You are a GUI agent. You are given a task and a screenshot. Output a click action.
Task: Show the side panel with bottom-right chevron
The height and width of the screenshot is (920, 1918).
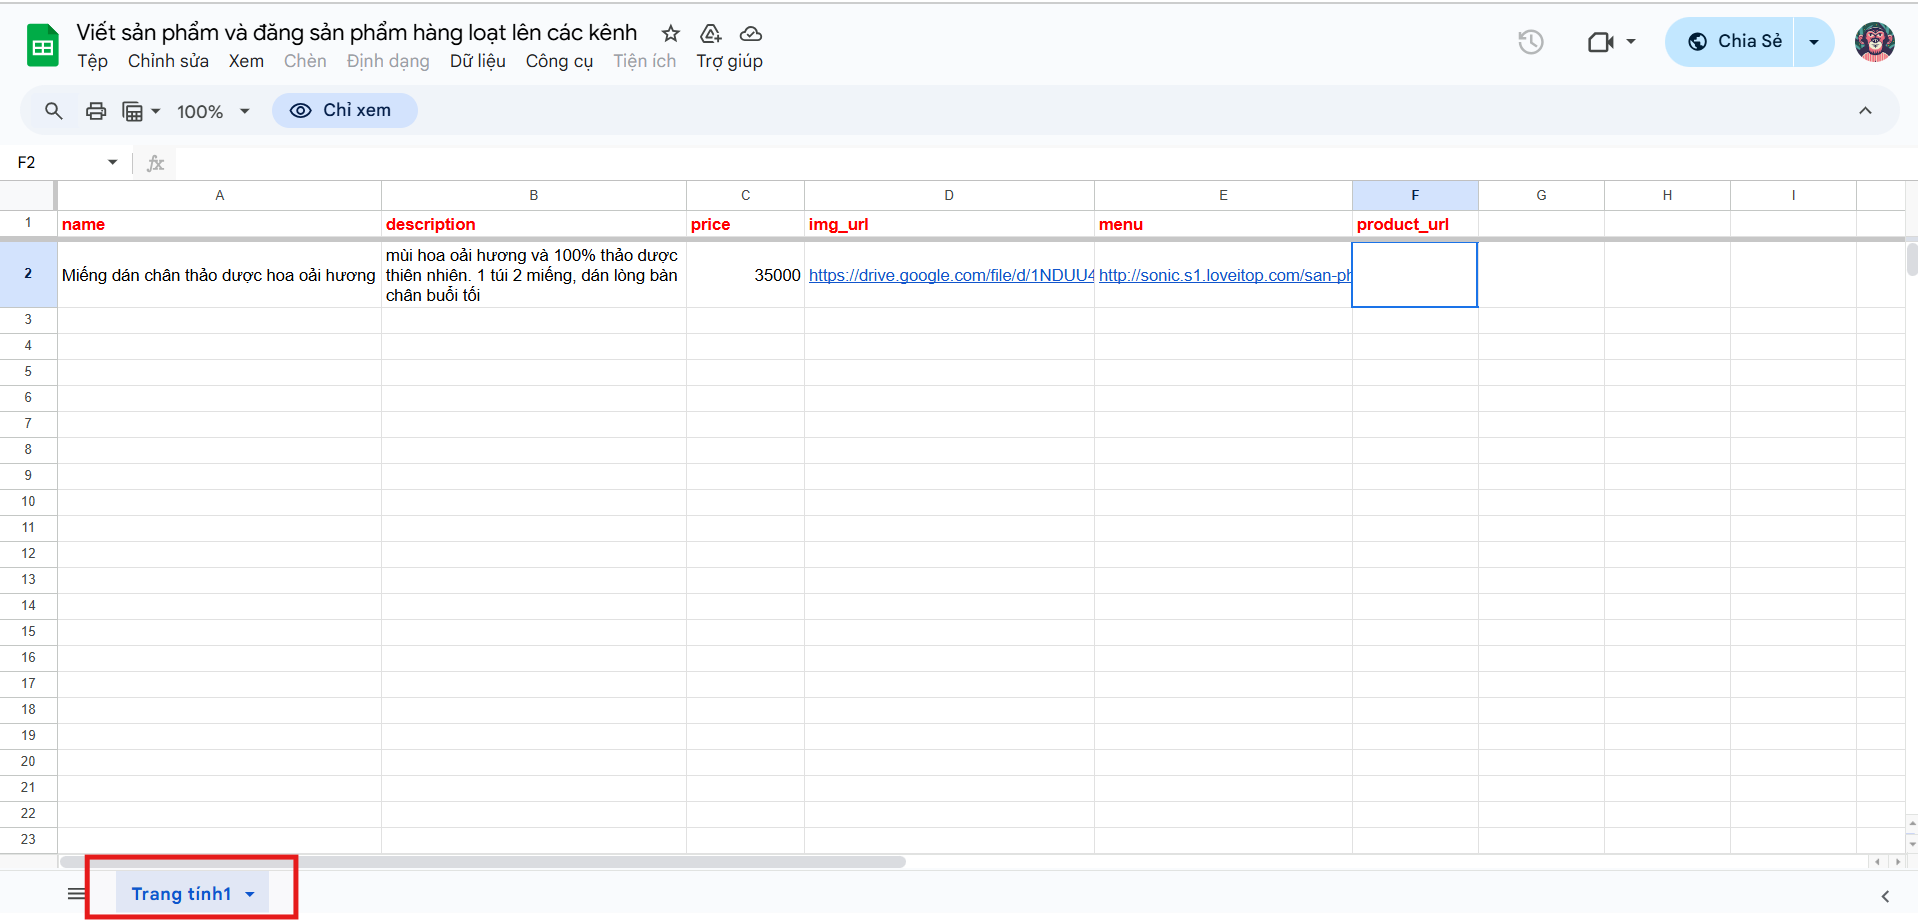[x=1885, y=896]
